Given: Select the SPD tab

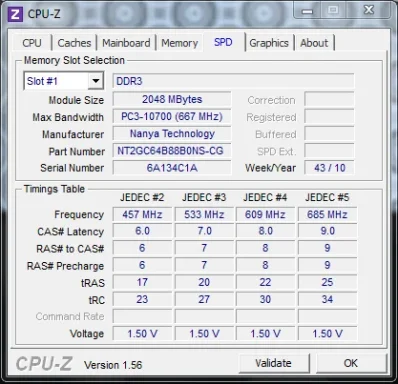Looking at the screenshot, I should point(223,42).
